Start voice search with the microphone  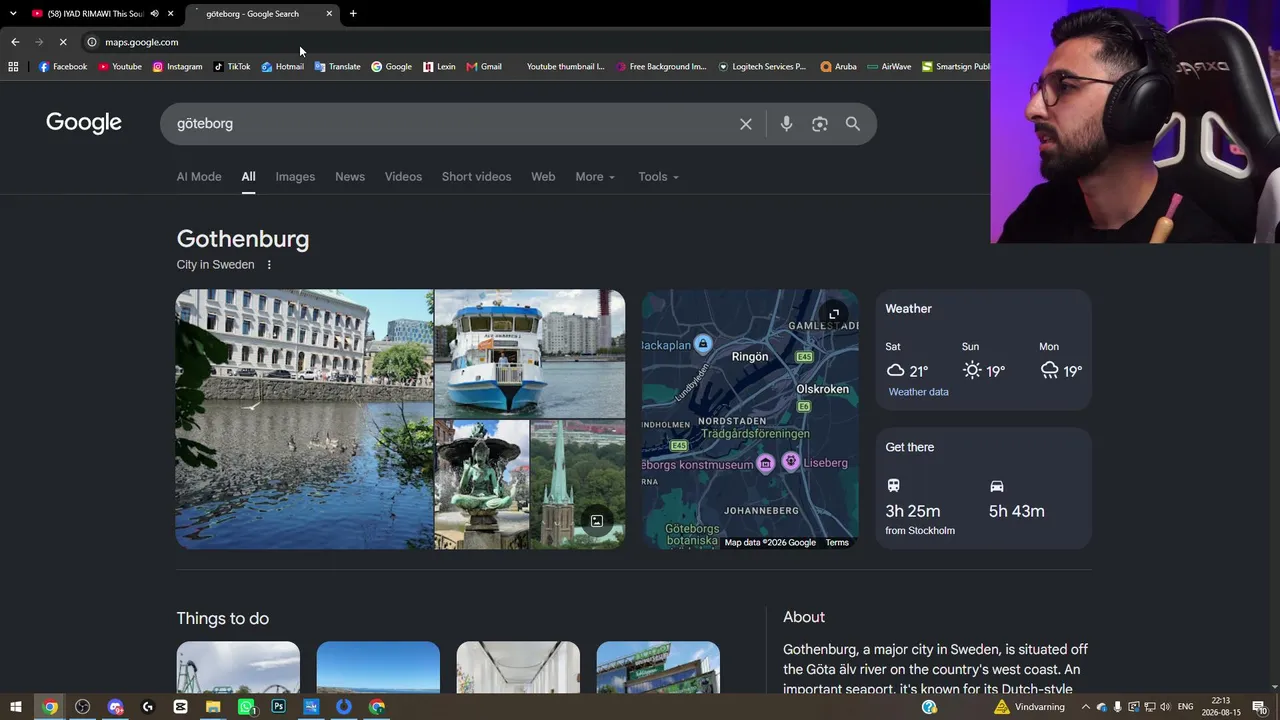(786, 124)
